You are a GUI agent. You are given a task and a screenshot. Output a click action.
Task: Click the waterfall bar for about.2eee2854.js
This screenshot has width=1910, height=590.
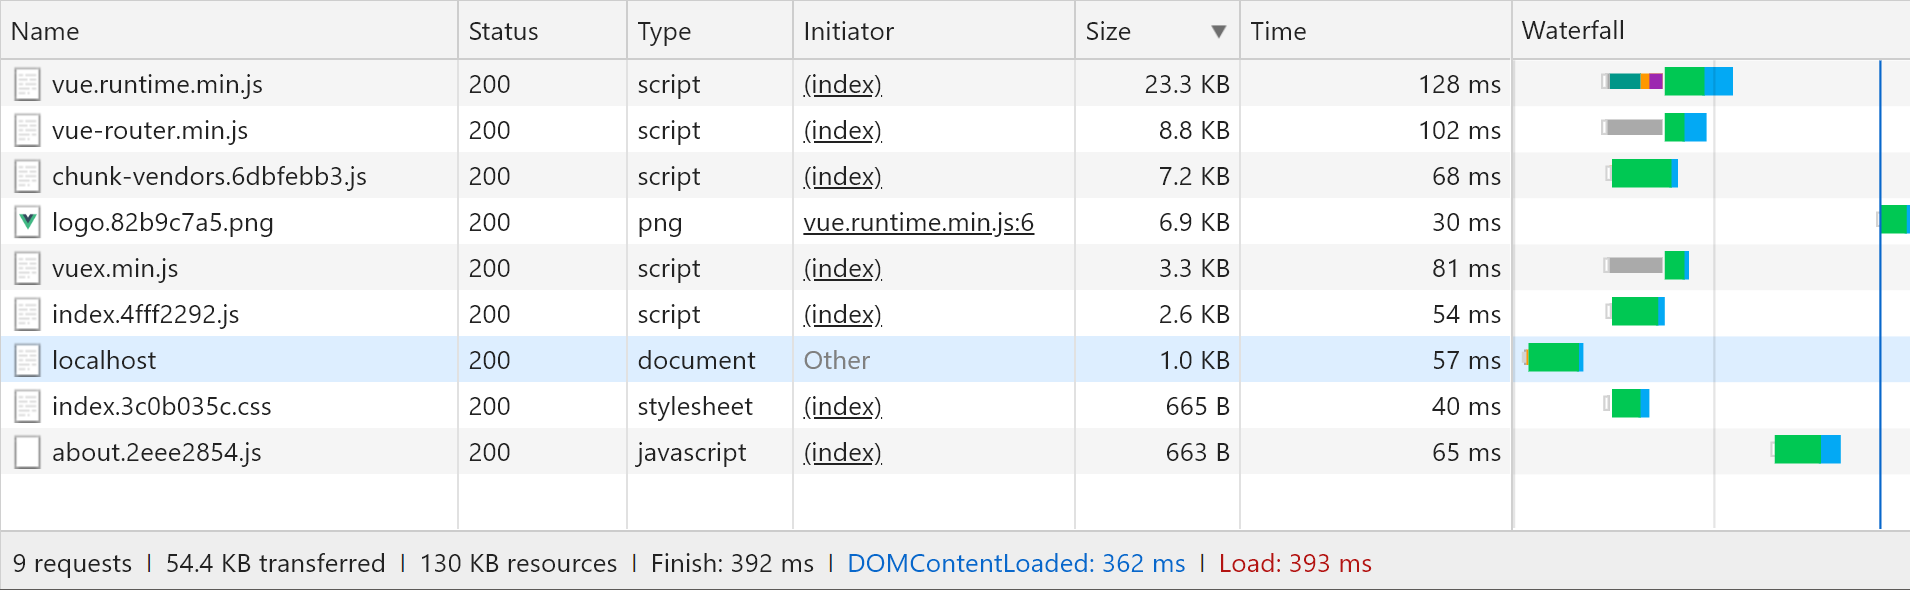tap(1806, 450)
